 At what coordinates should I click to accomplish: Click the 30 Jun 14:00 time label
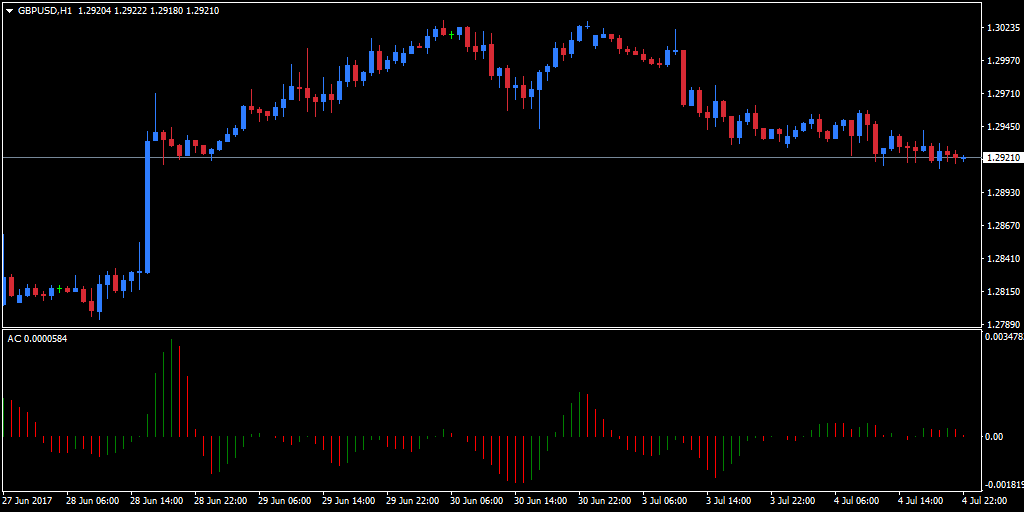coord(541,501)
